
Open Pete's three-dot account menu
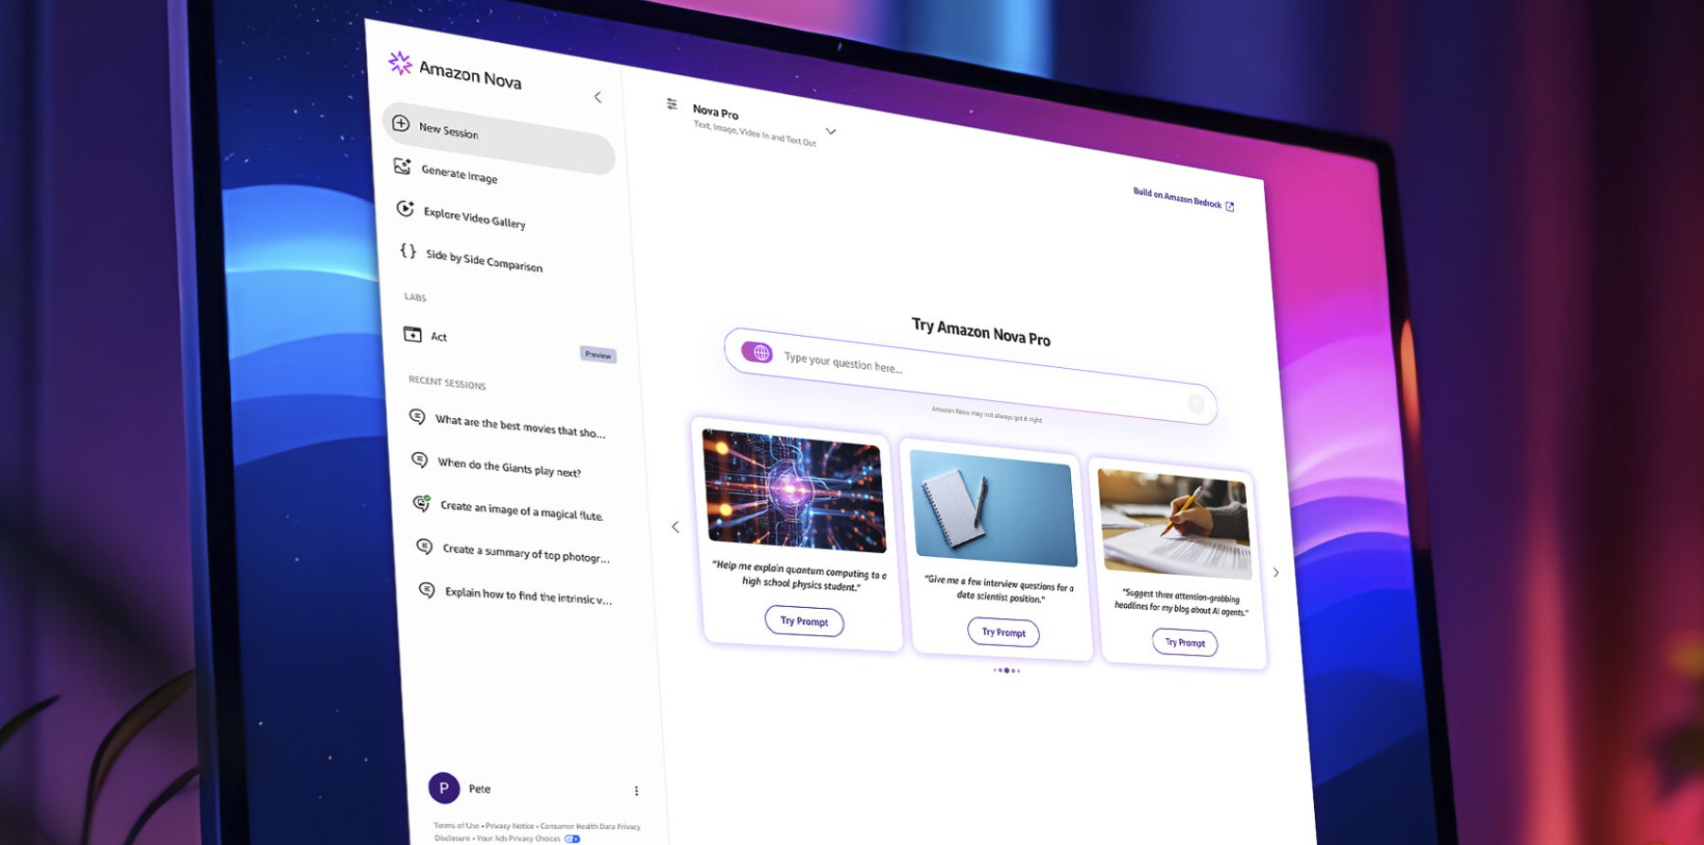tap(636, 791)
